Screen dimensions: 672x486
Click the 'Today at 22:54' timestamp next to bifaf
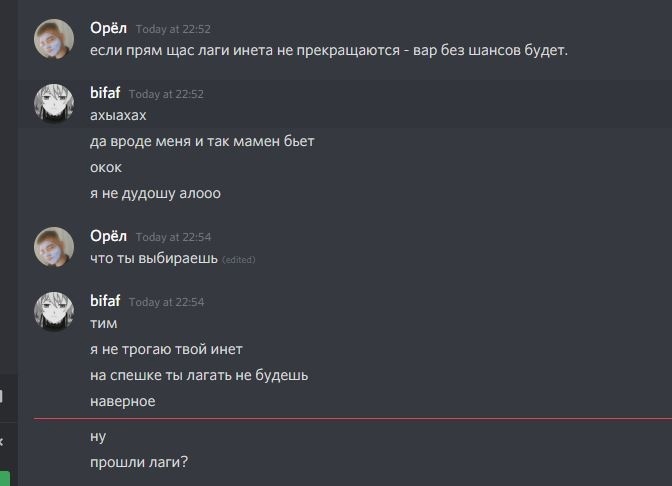click(x=166, y=302)
